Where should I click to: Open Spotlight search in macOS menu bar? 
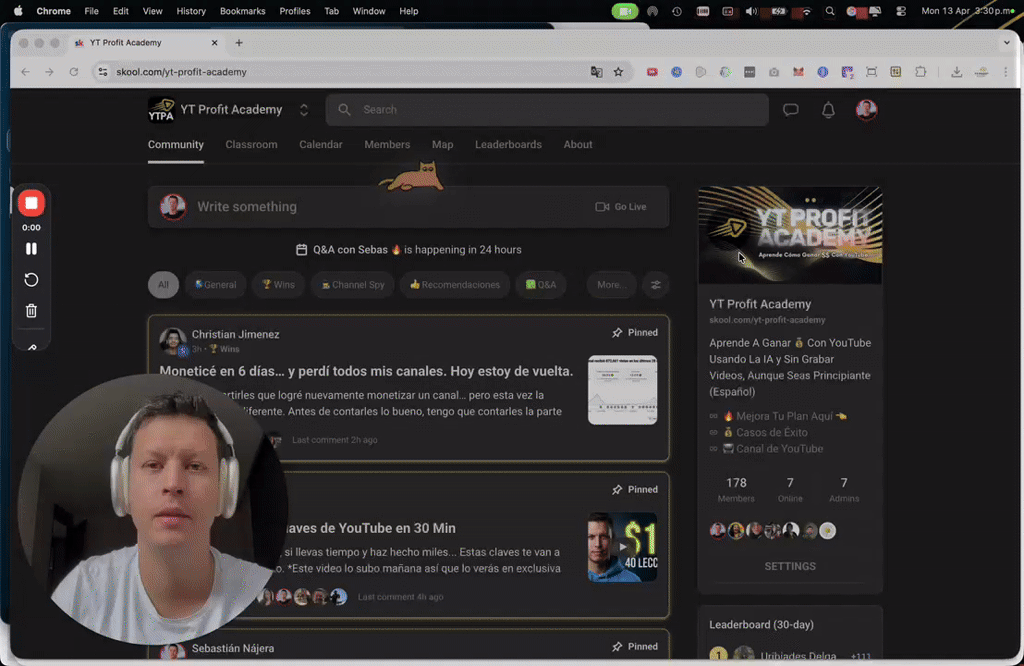click(x=829, y=11)
